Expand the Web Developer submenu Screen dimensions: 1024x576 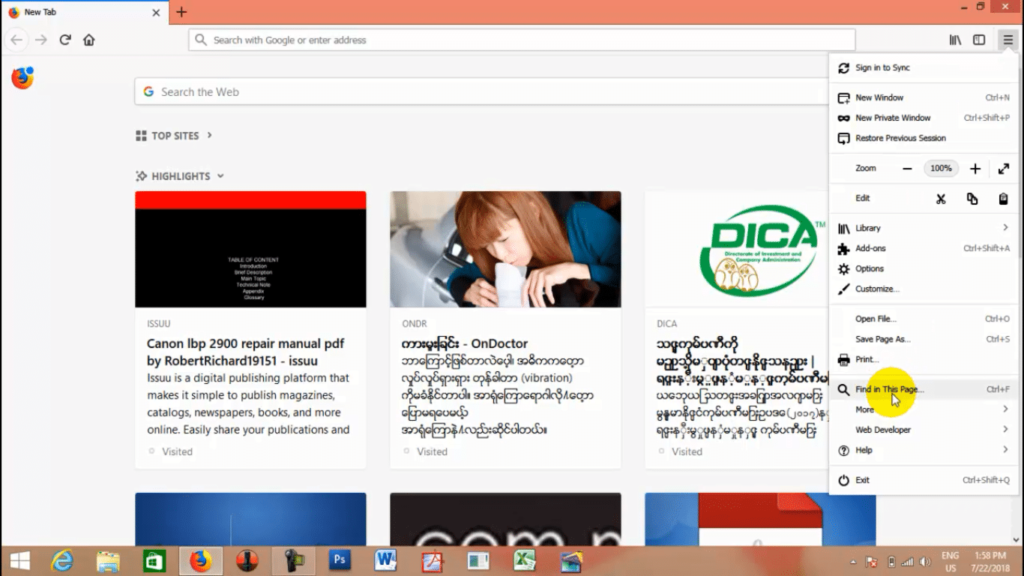(923, 430)
